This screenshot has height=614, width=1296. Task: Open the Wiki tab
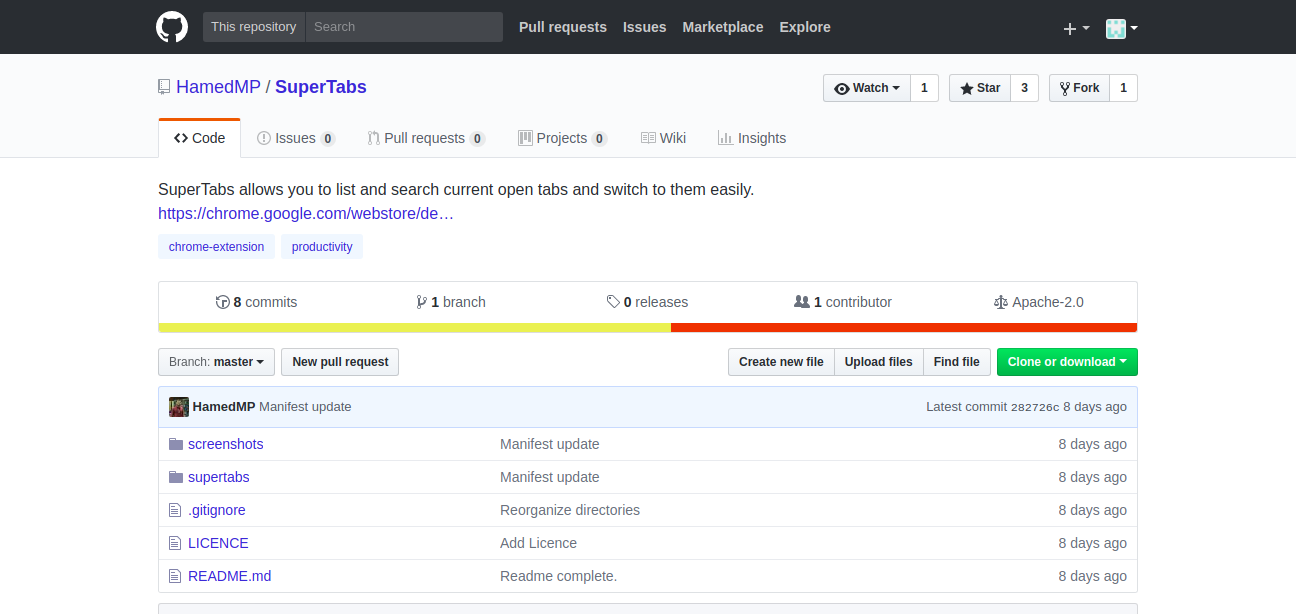664,138
